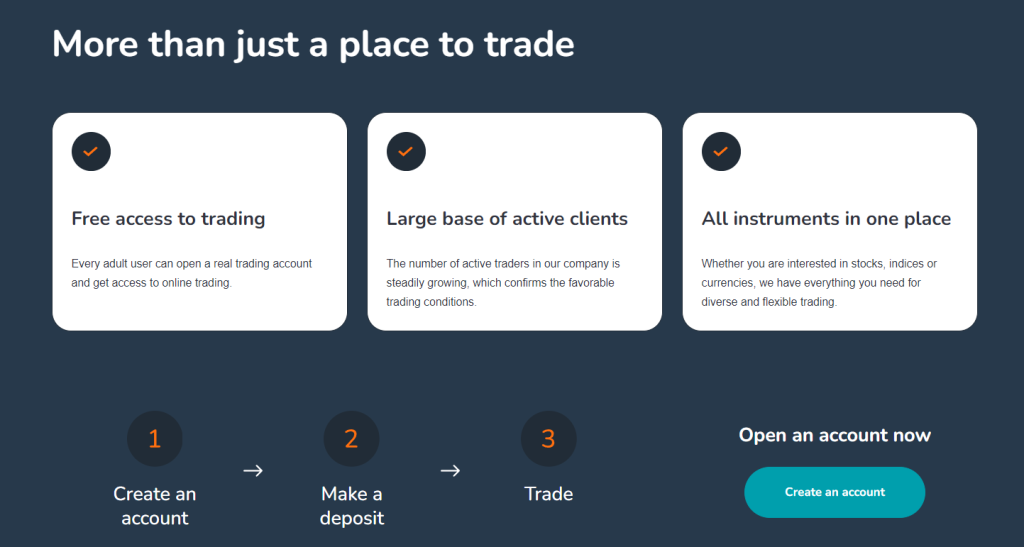Click the More than just a place to trade heading
Image resolution: width=1024 pixels, height=547 pixels.
point(313,44)
